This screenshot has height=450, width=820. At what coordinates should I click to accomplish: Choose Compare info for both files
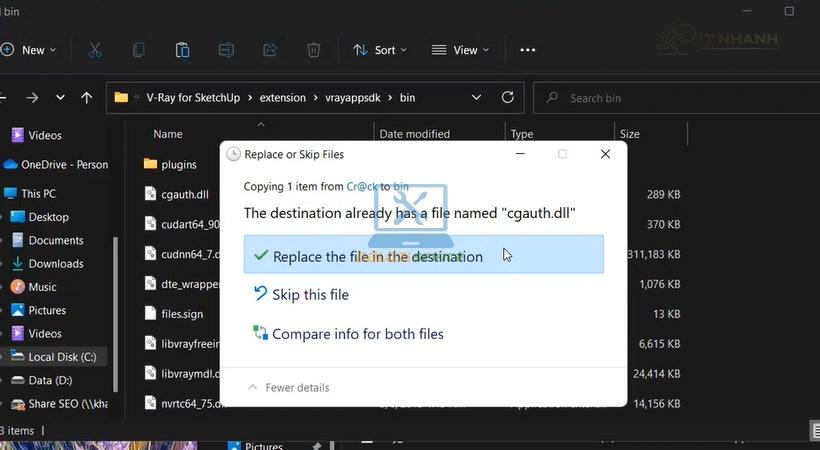click(348, 334)
